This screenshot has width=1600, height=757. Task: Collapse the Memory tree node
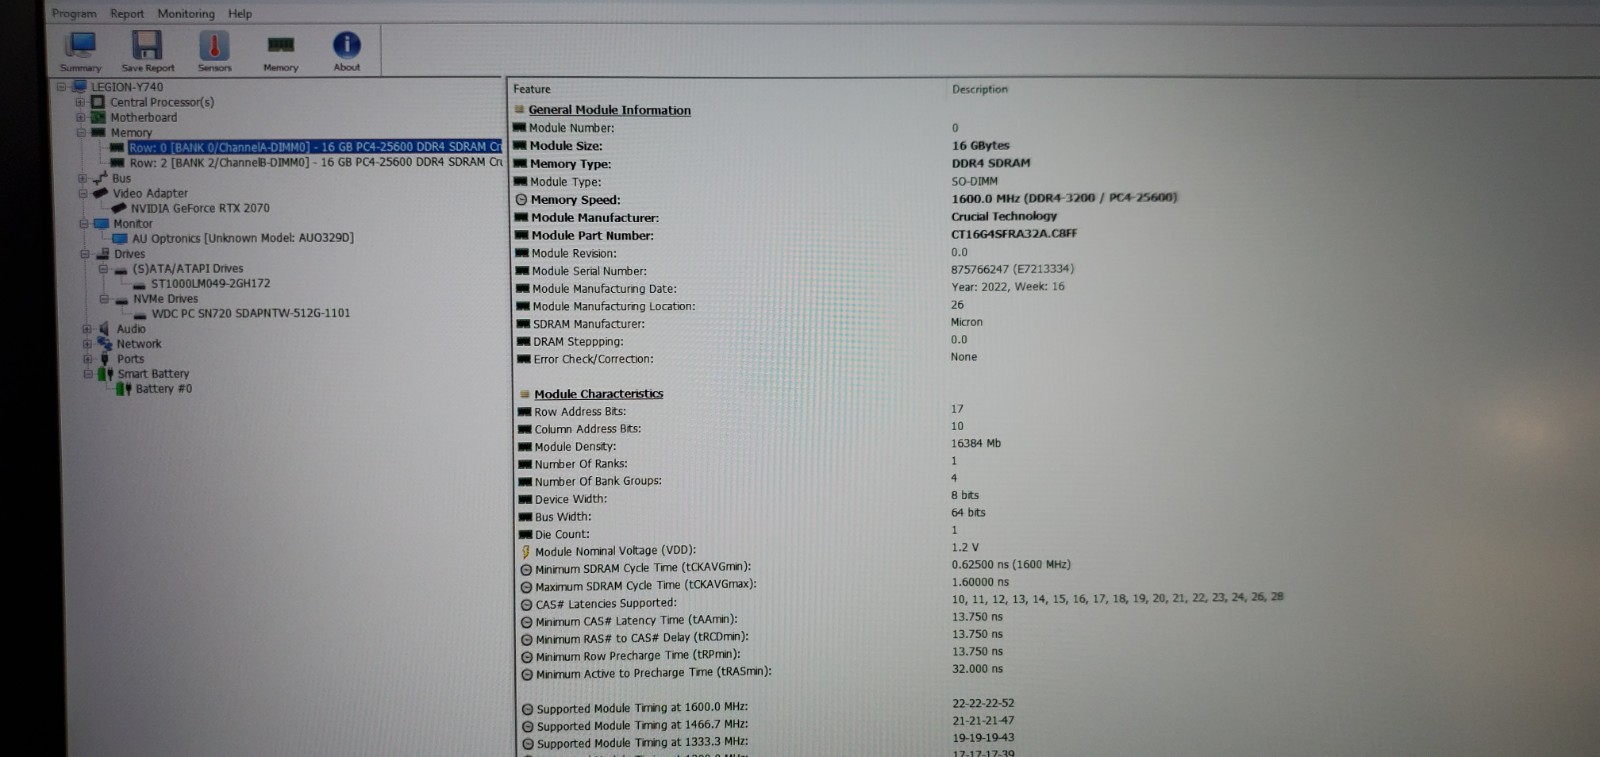(81, 132)
